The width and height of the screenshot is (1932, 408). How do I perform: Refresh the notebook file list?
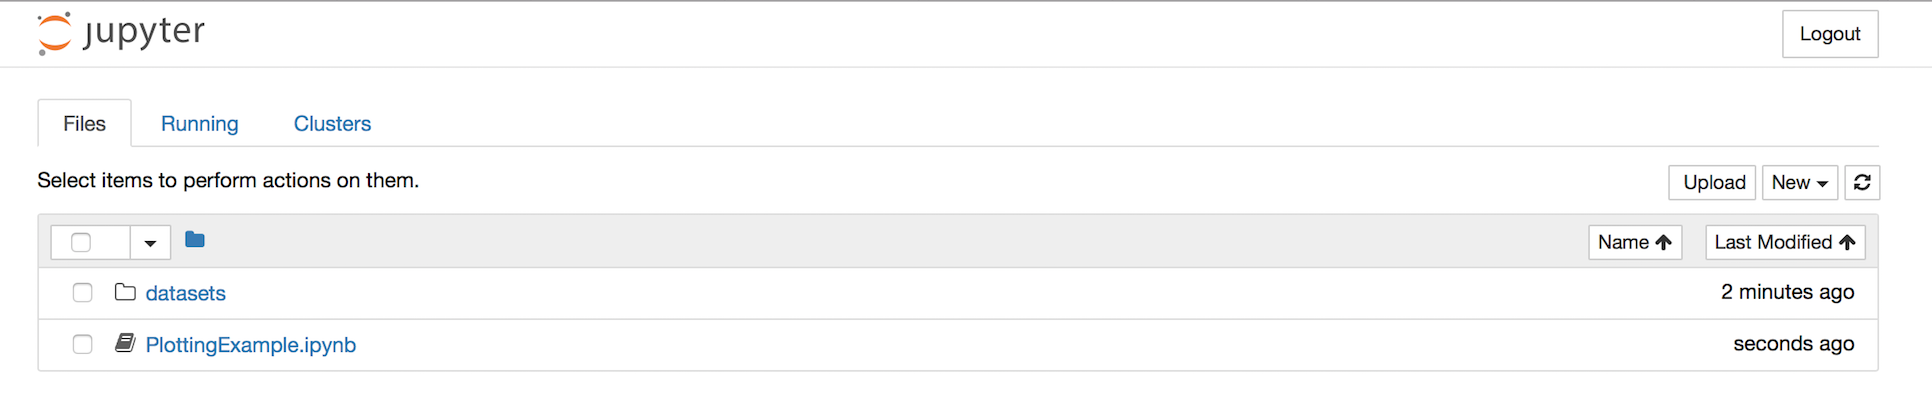(1862, 183)
